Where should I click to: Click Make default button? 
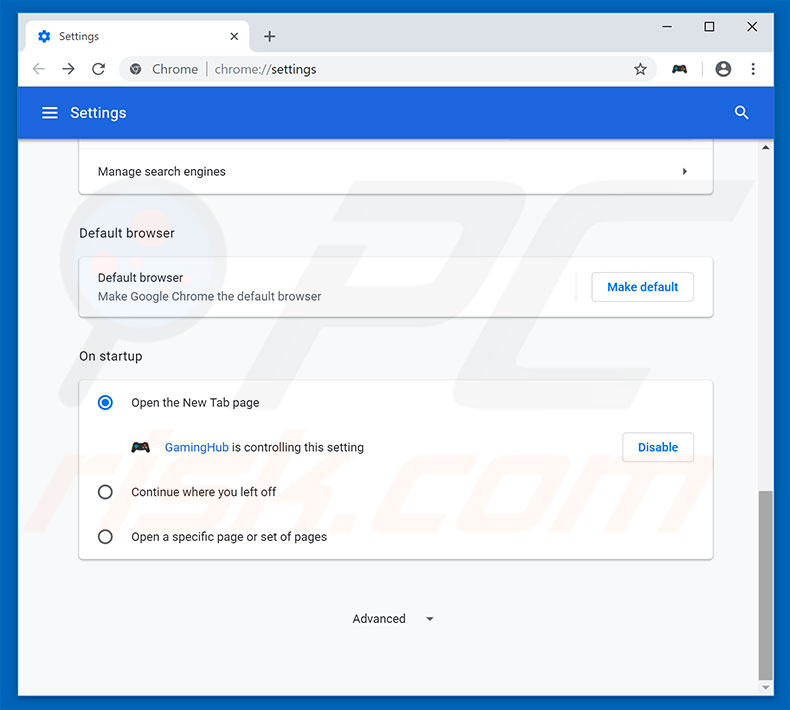pos(642,287)
